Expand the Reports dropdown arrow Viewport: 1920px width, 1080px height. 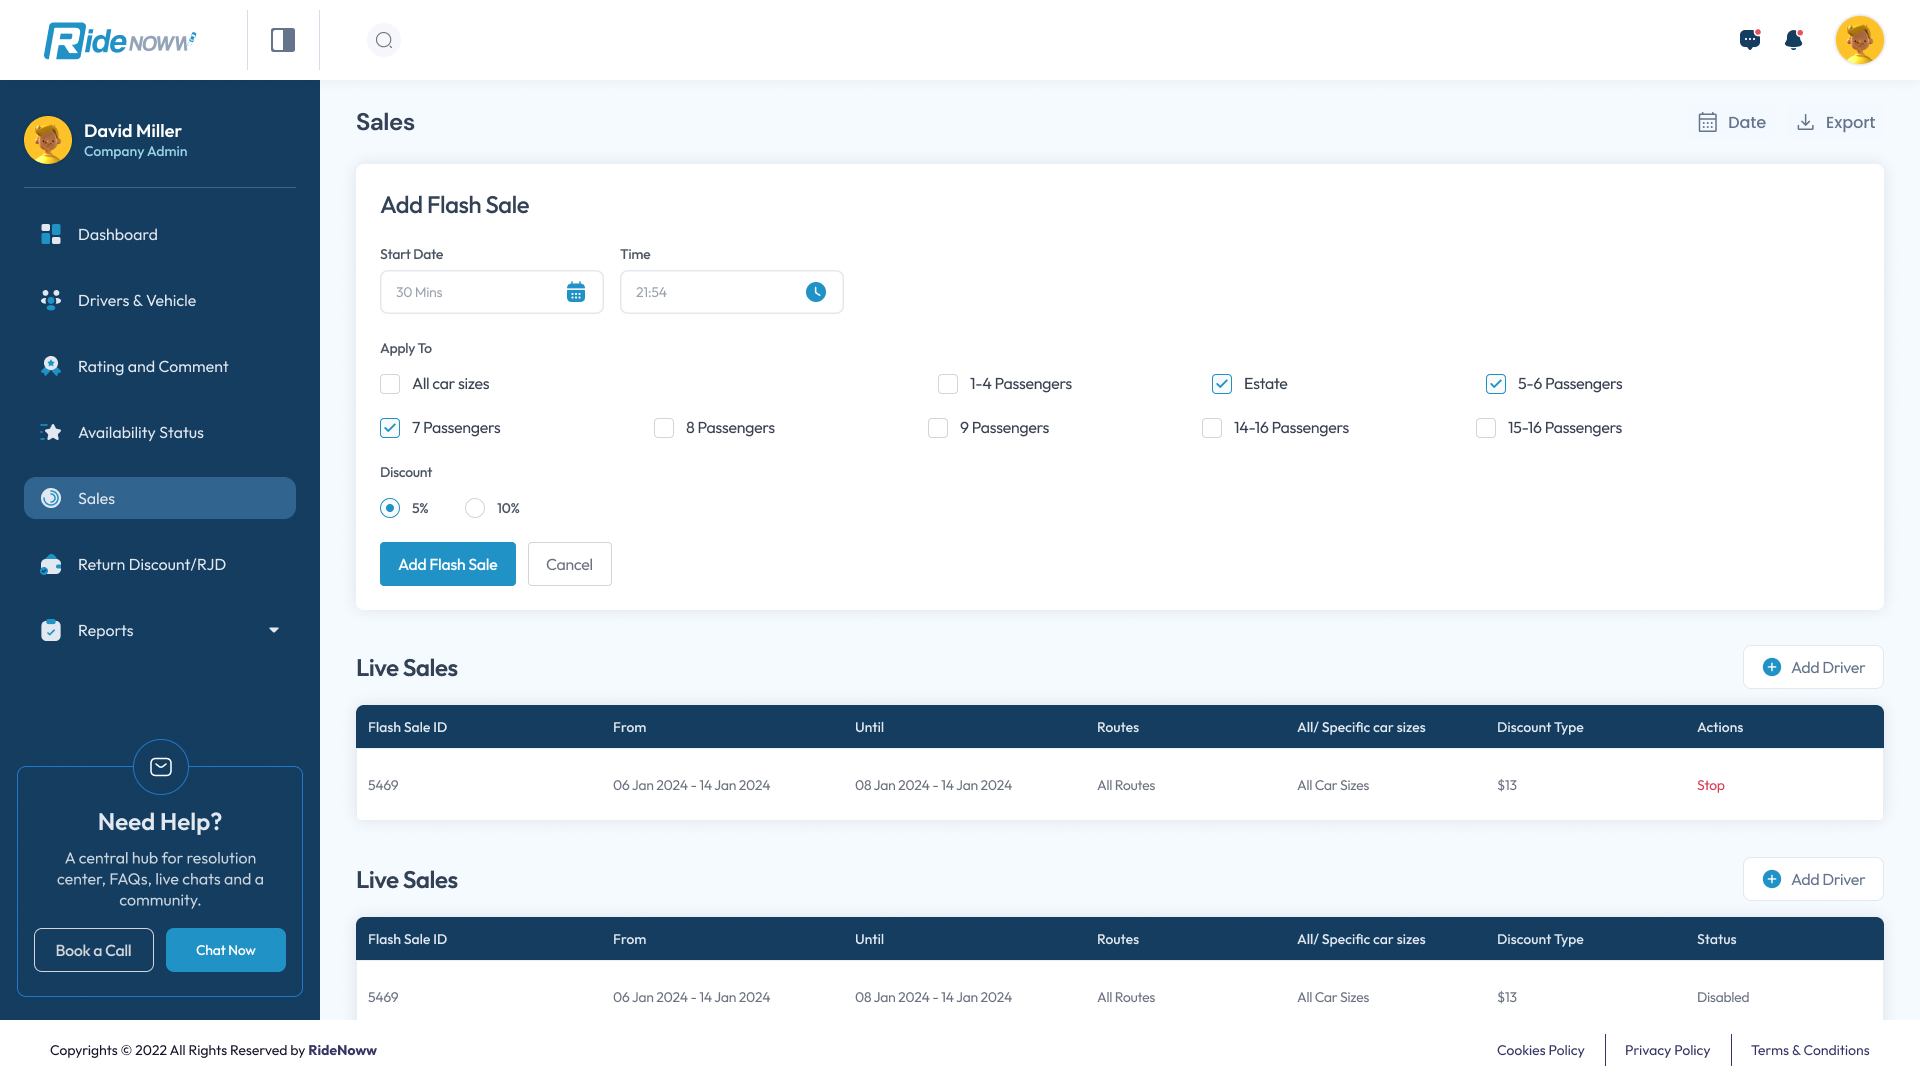tap(274, 630)
